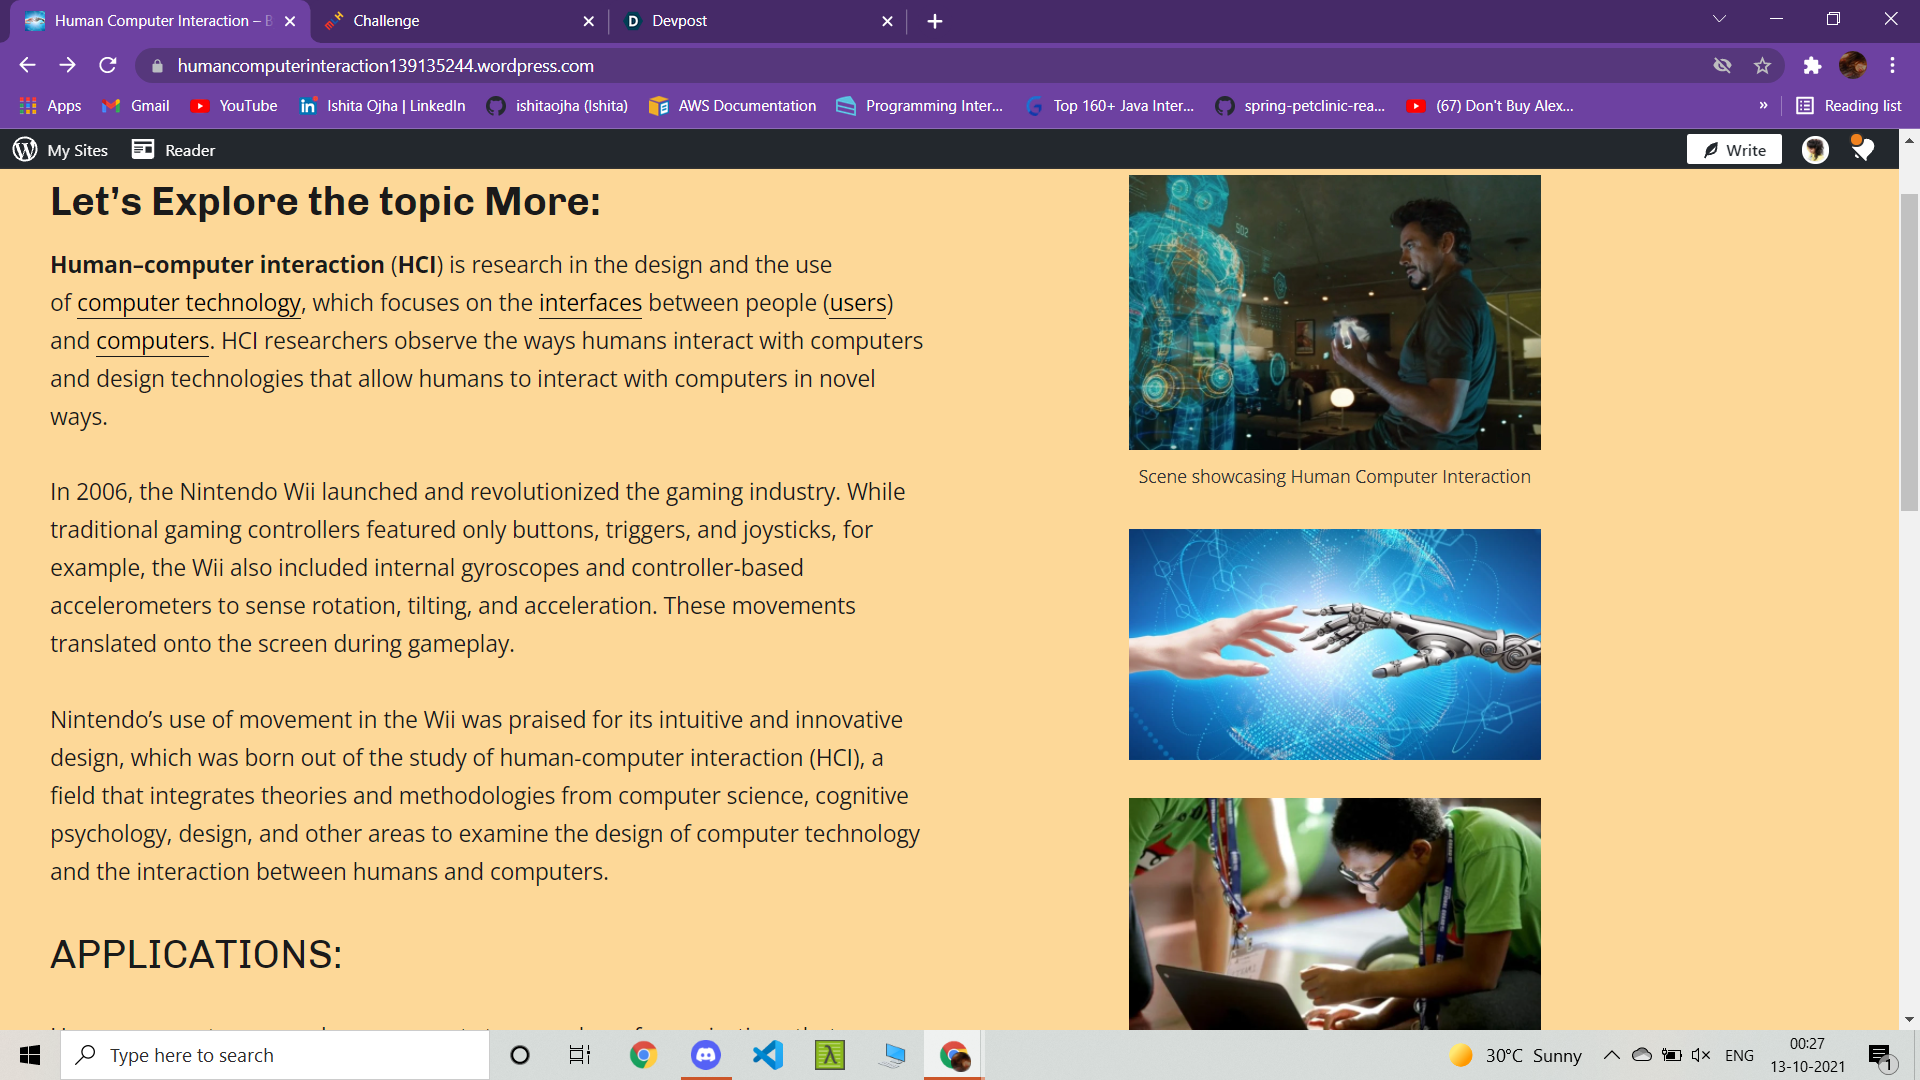Open Visual Studio Code from the taskbar
The height and width of the screenshot is (1080, 1920).
click(x=768, y=1054)
